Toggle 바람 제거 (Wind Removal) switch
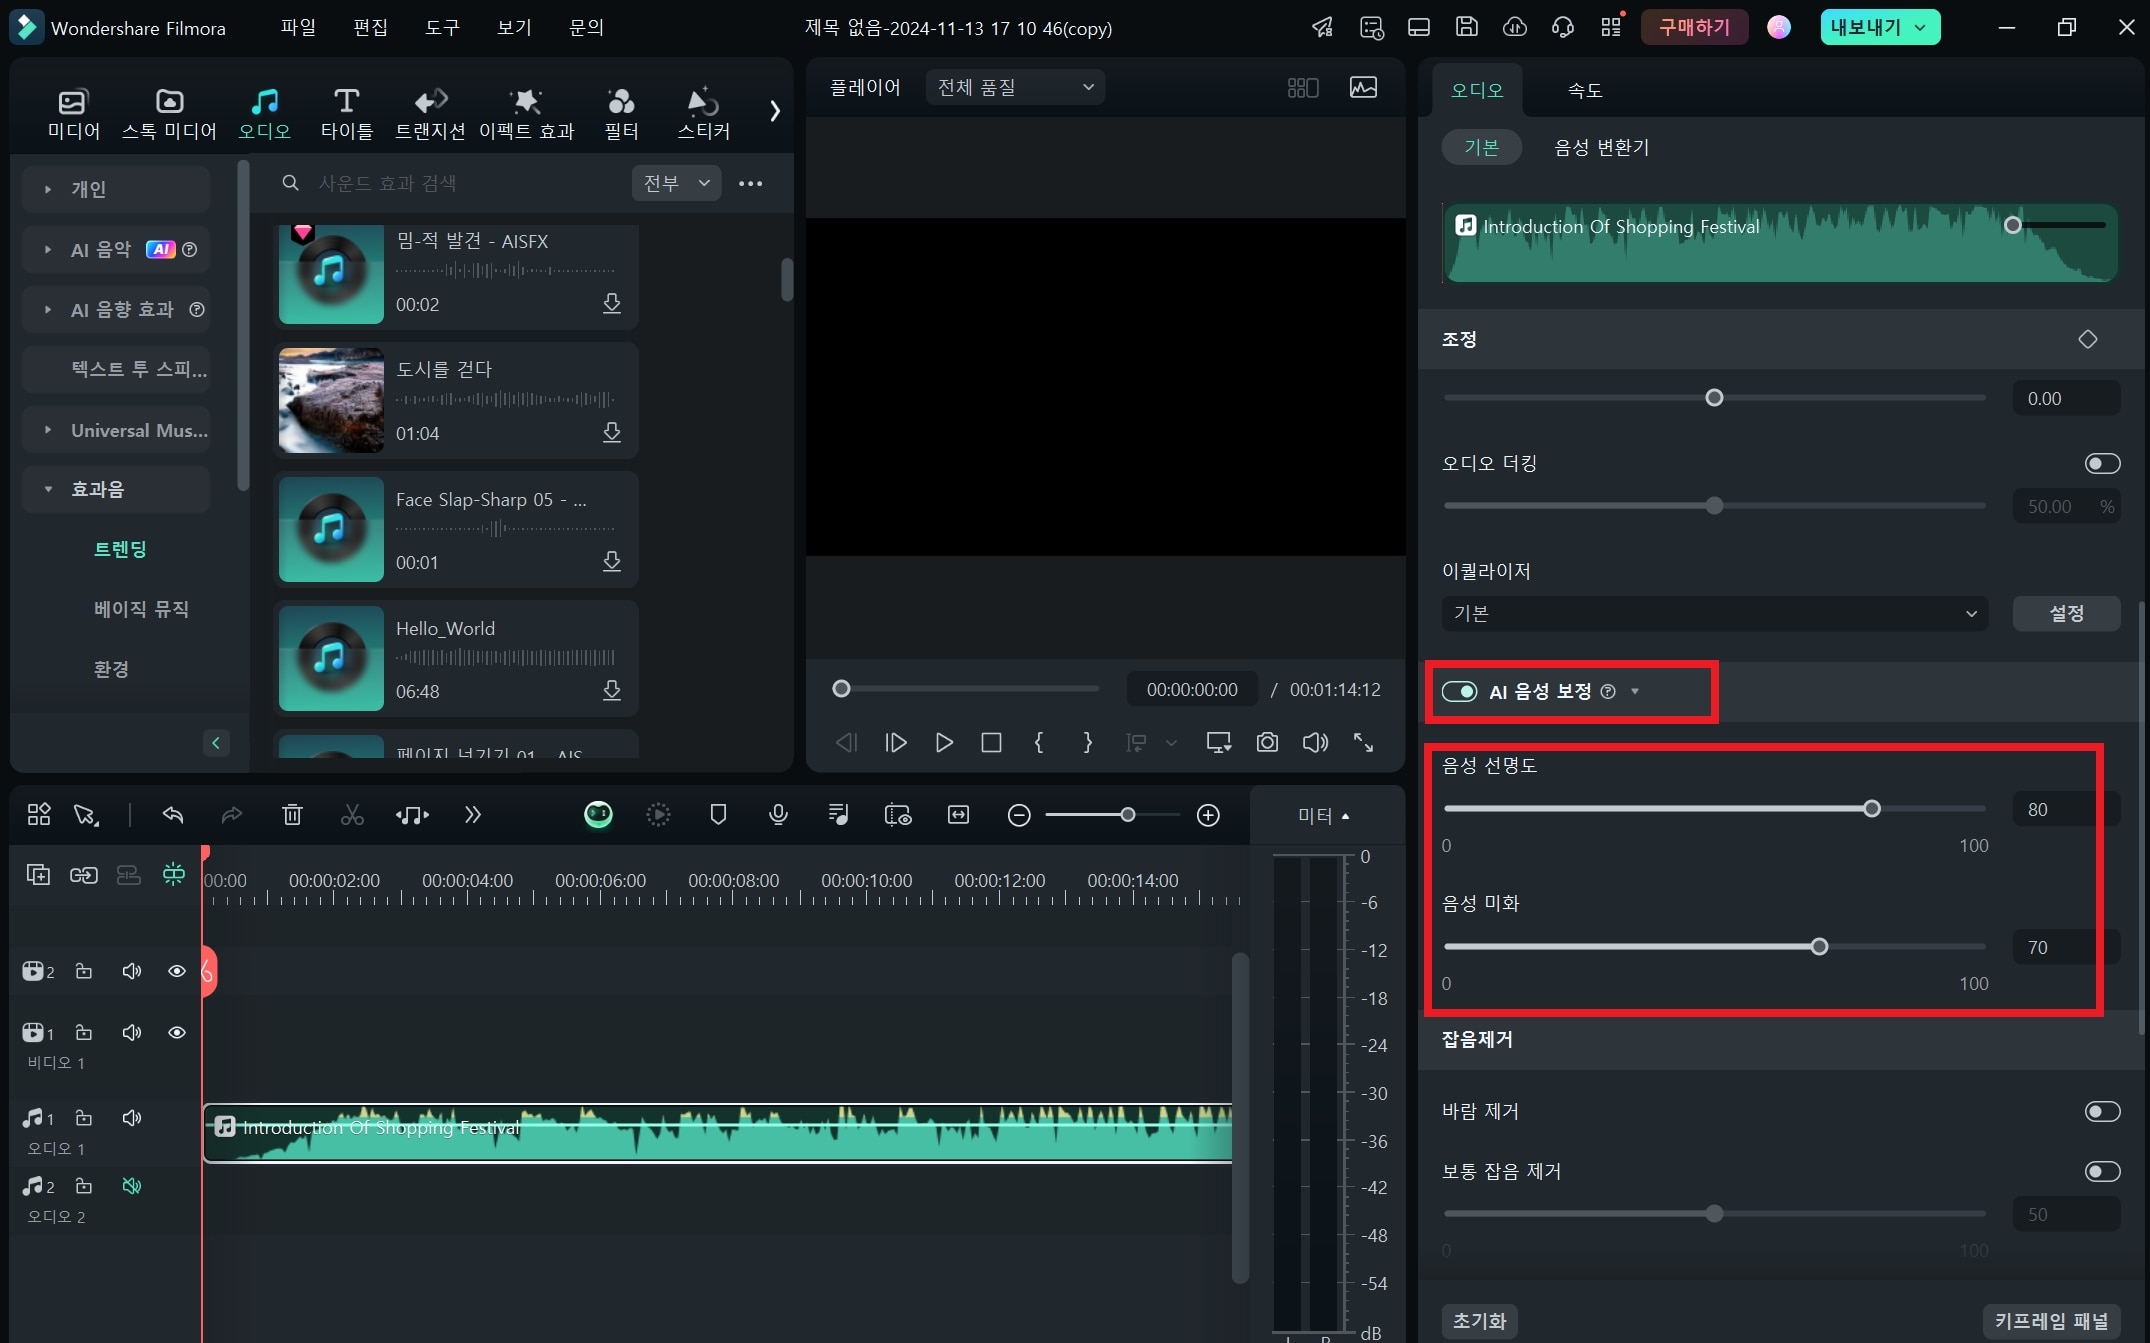 pos(2102,1111)
